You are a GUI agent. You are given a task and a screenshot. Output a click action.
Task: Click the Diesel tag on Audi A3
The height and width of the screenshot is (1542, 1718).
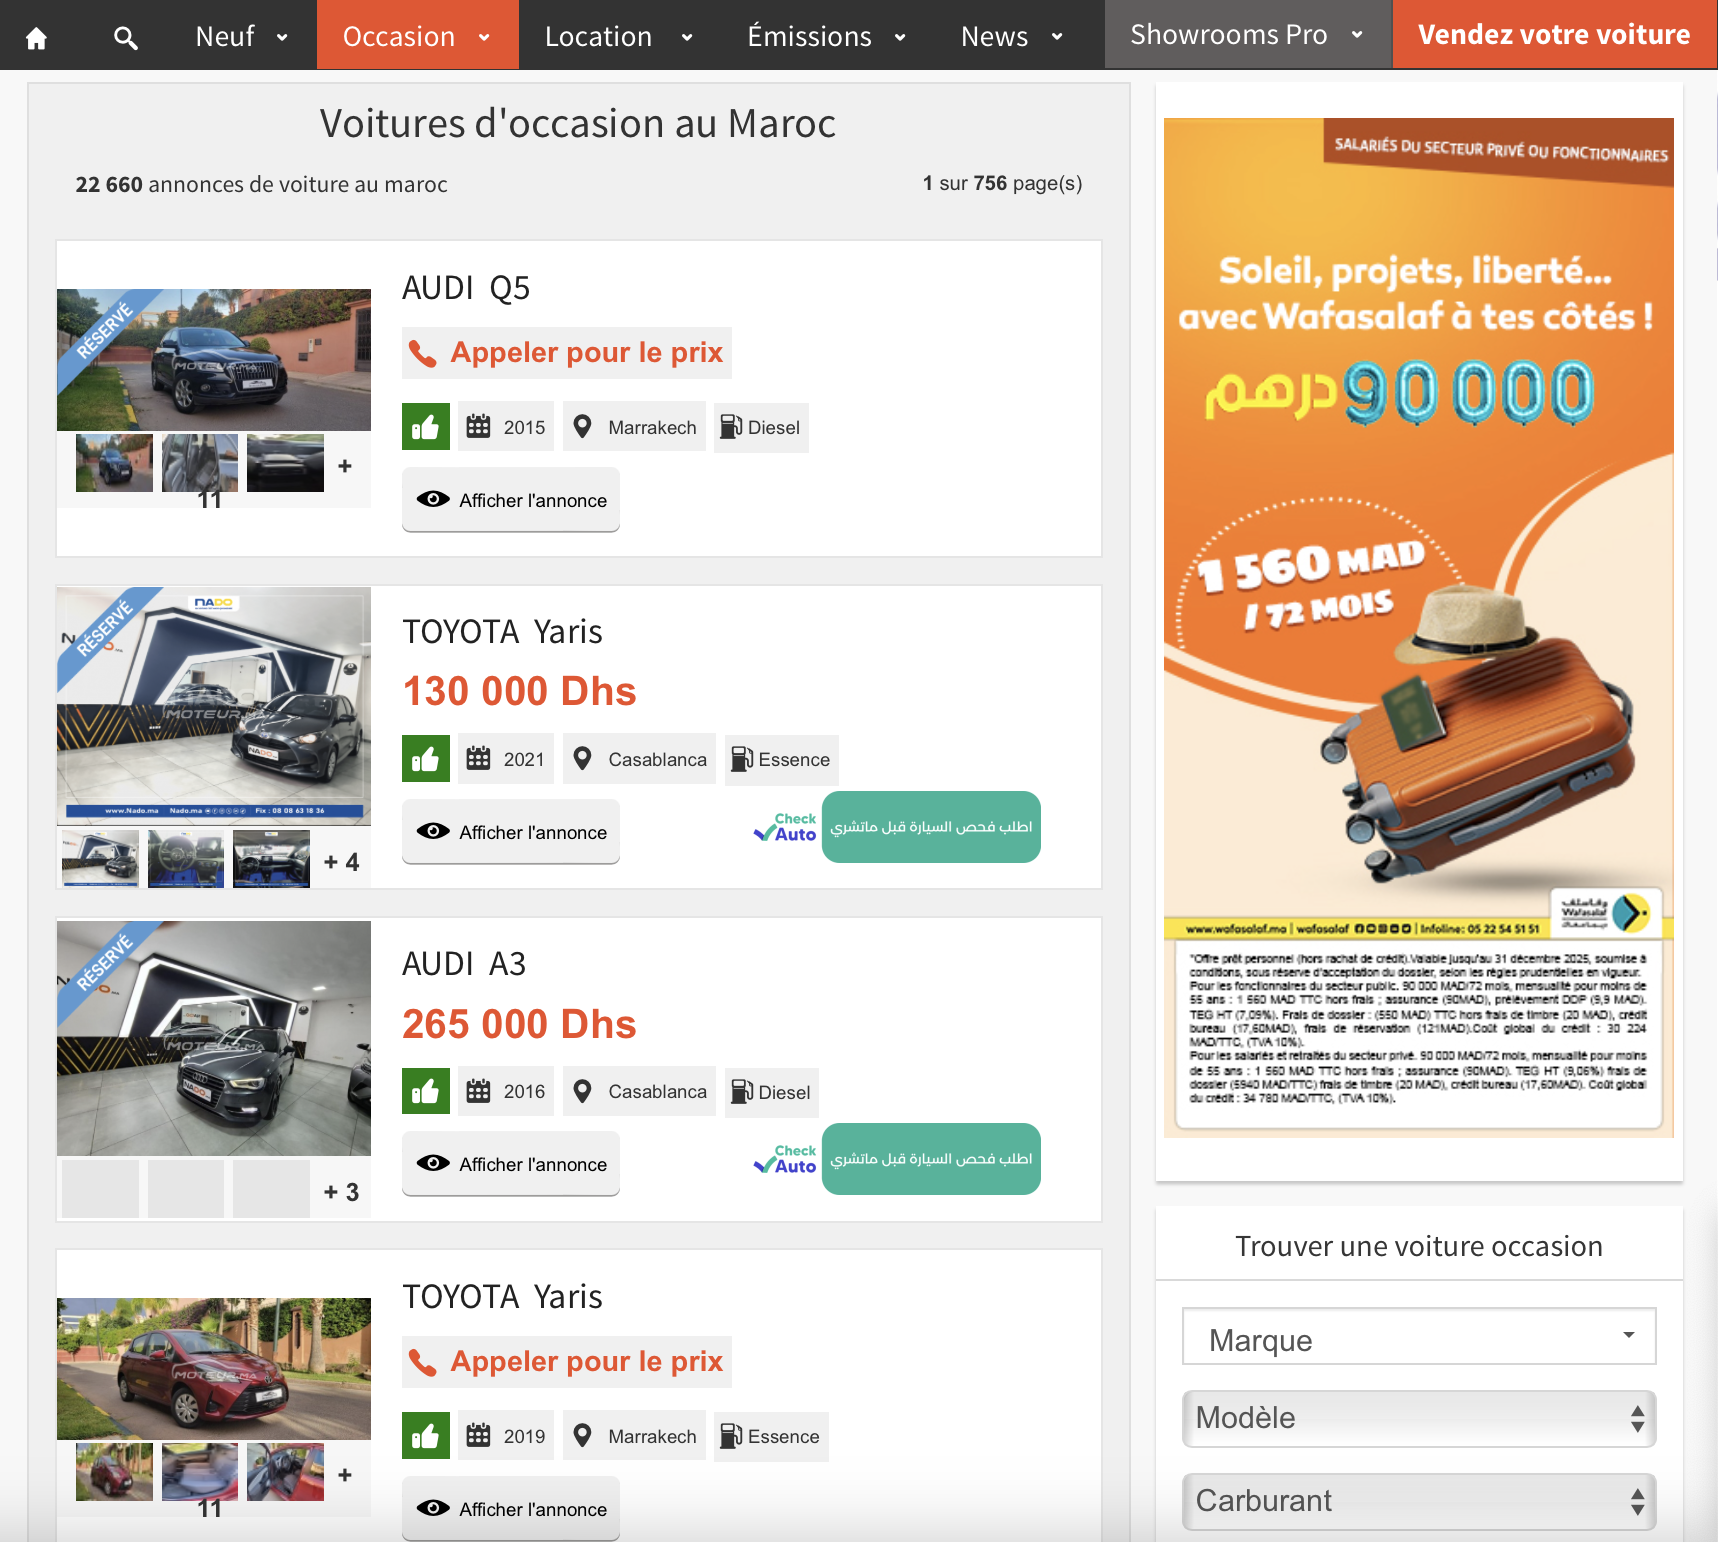pyautogui.click(x=772, y=1092)
